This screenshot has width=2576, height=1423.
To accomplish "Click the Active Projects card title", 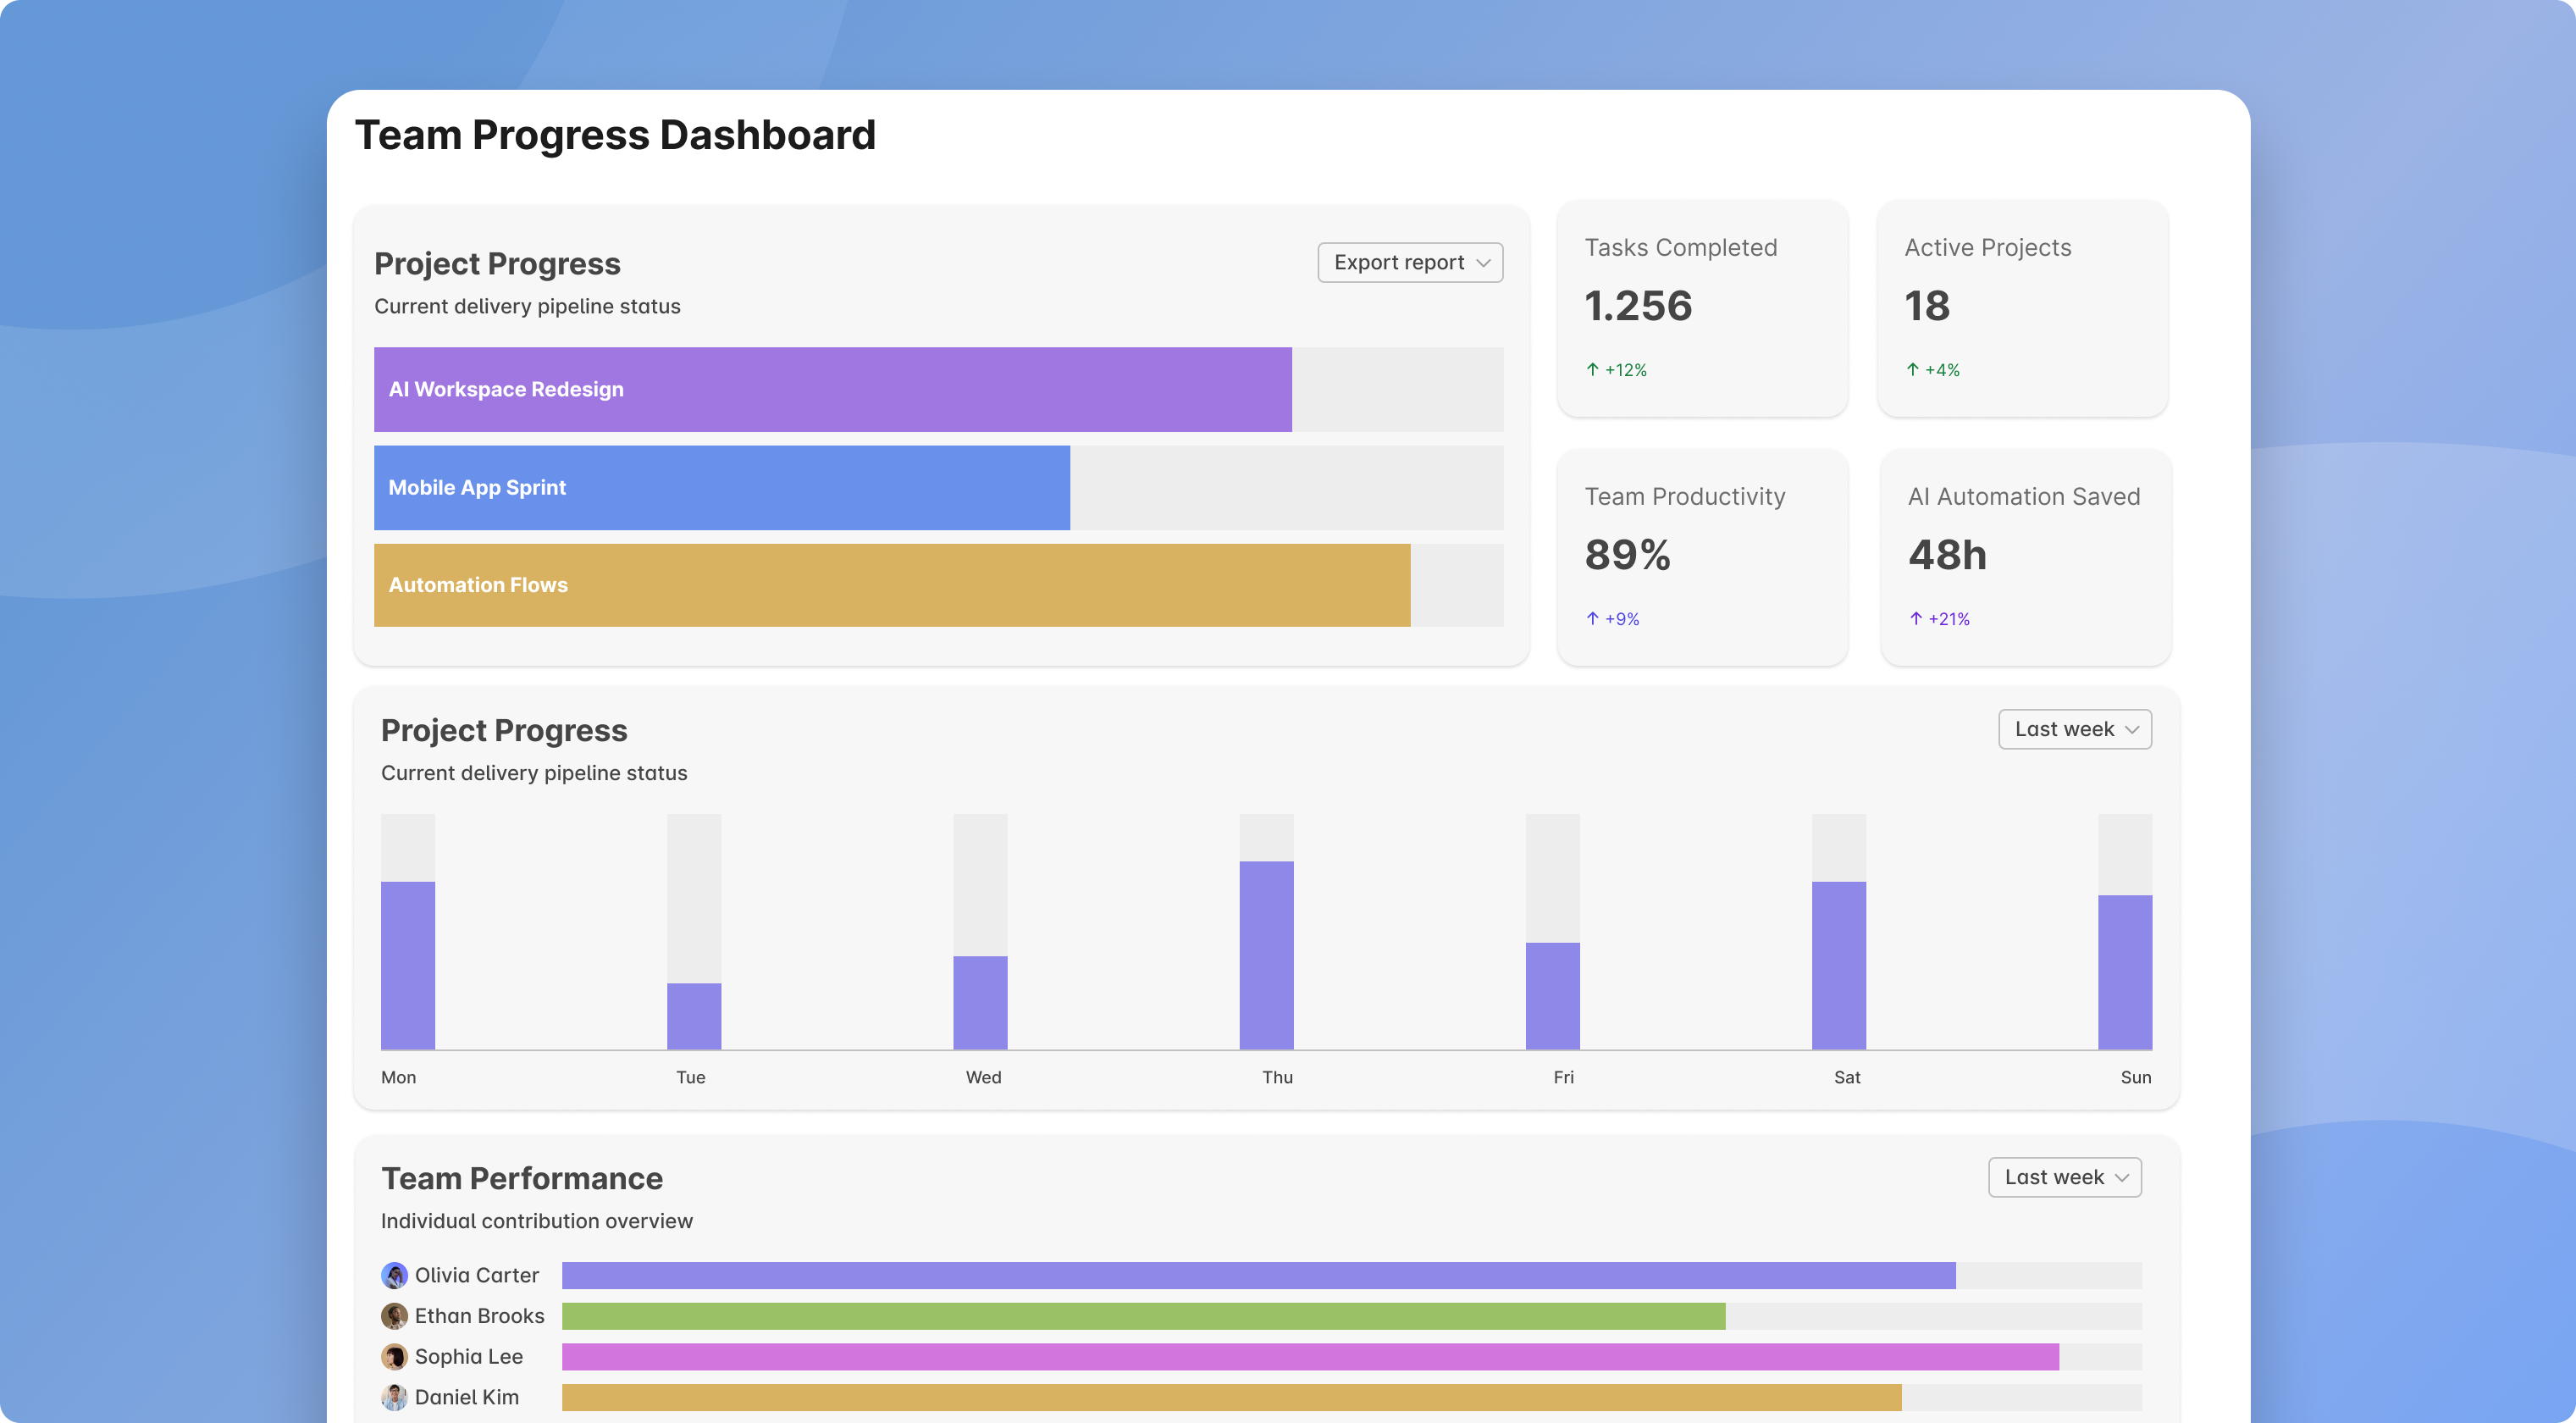I will [1988, 247].
